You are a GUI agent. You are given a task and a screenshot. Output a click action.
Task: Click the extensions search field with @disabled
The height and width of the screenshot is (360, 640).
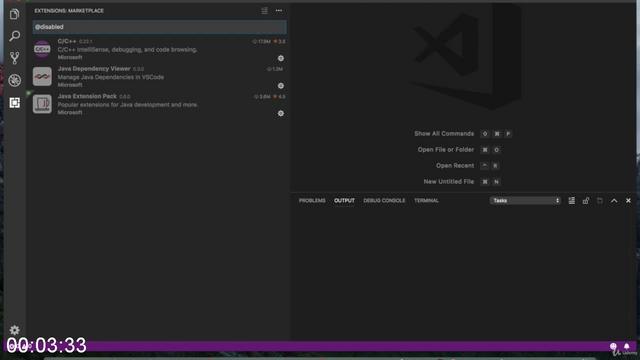click(160, 27)
